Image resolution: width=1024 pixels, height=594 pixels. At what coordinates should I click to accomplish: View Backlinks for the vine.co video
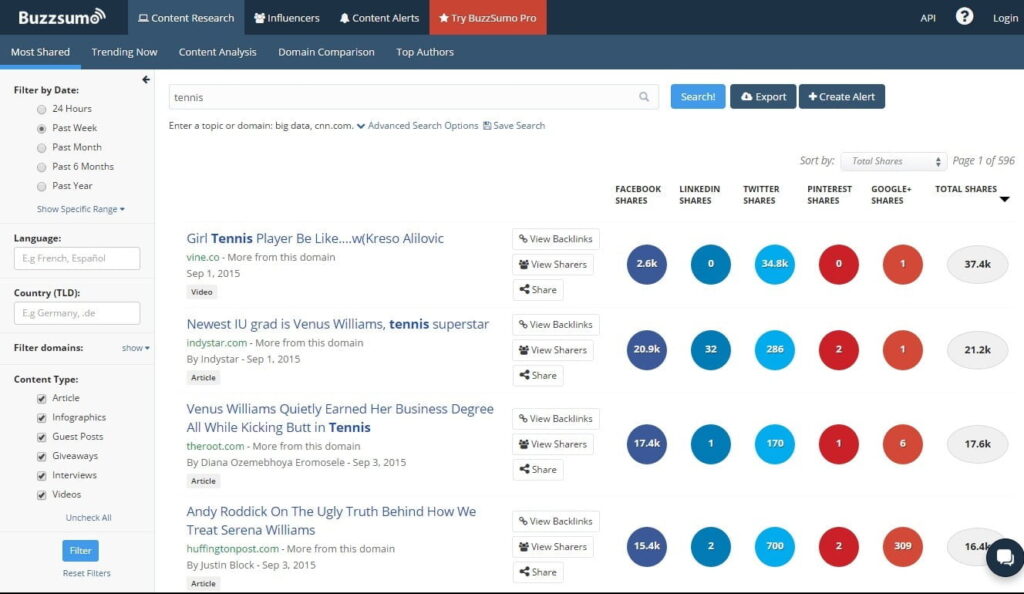pyautogui.click(x=556, y=239)
